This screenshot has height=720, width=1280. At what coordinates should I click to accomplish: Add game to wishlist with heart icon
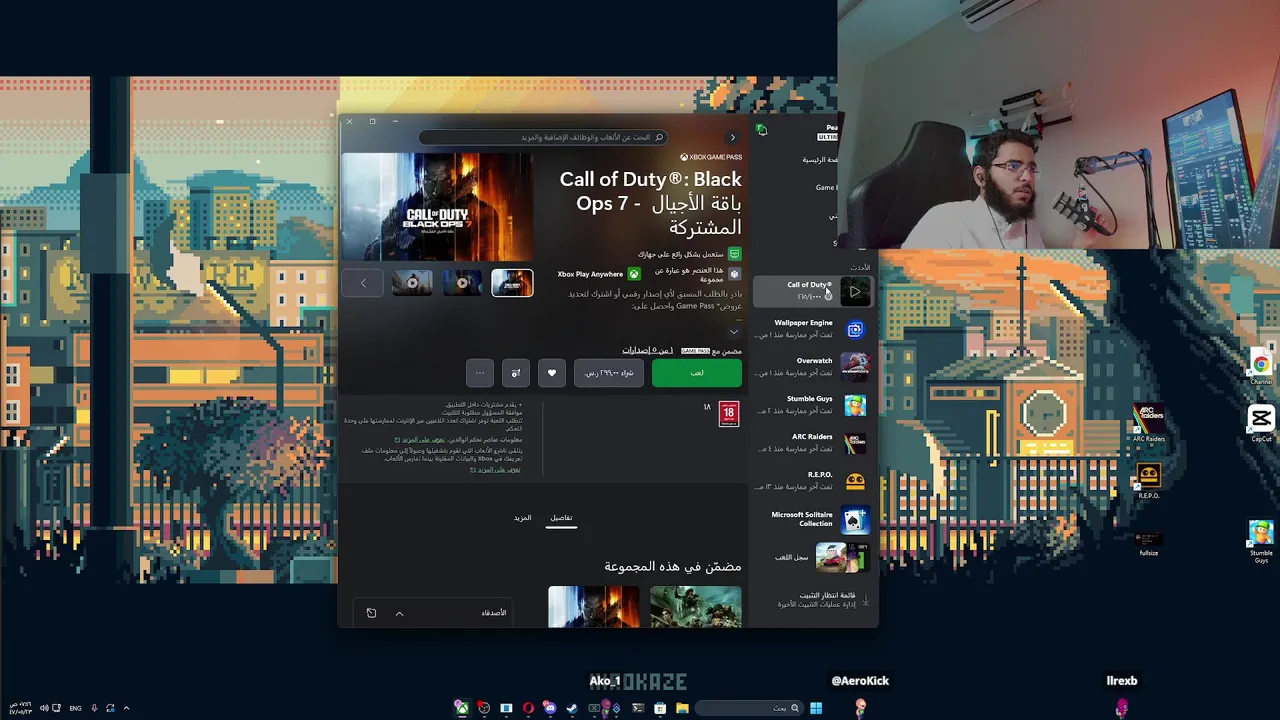[x=551, y=373]
